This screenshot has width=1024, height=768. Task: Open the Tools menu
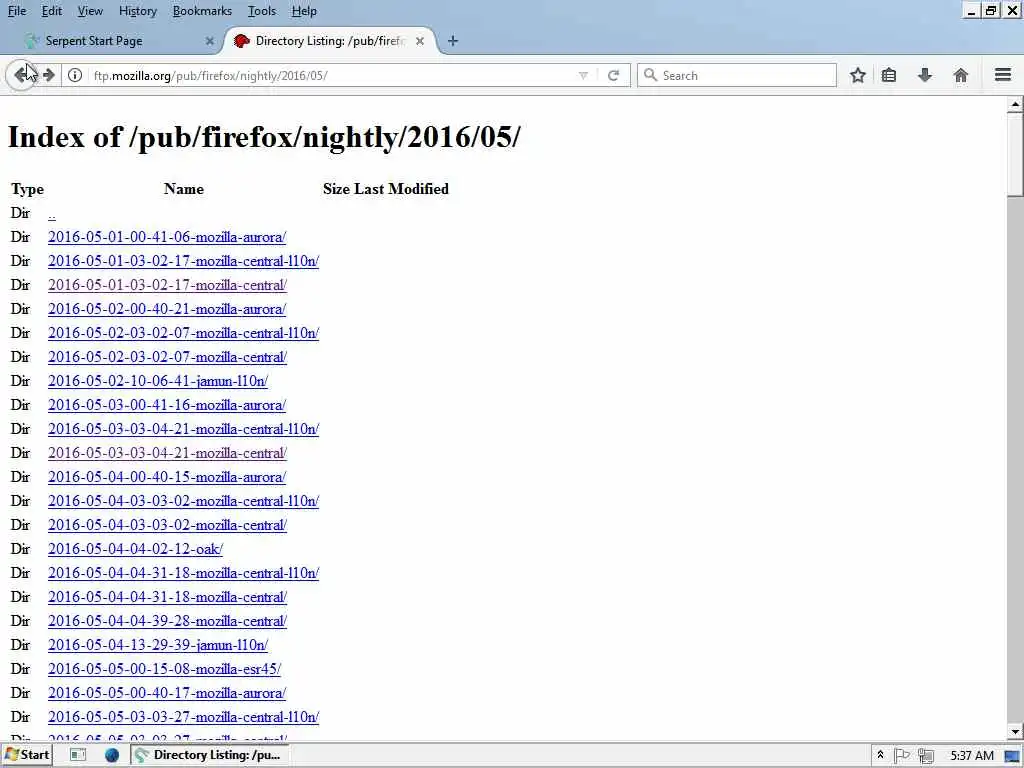tap(262, 11)
